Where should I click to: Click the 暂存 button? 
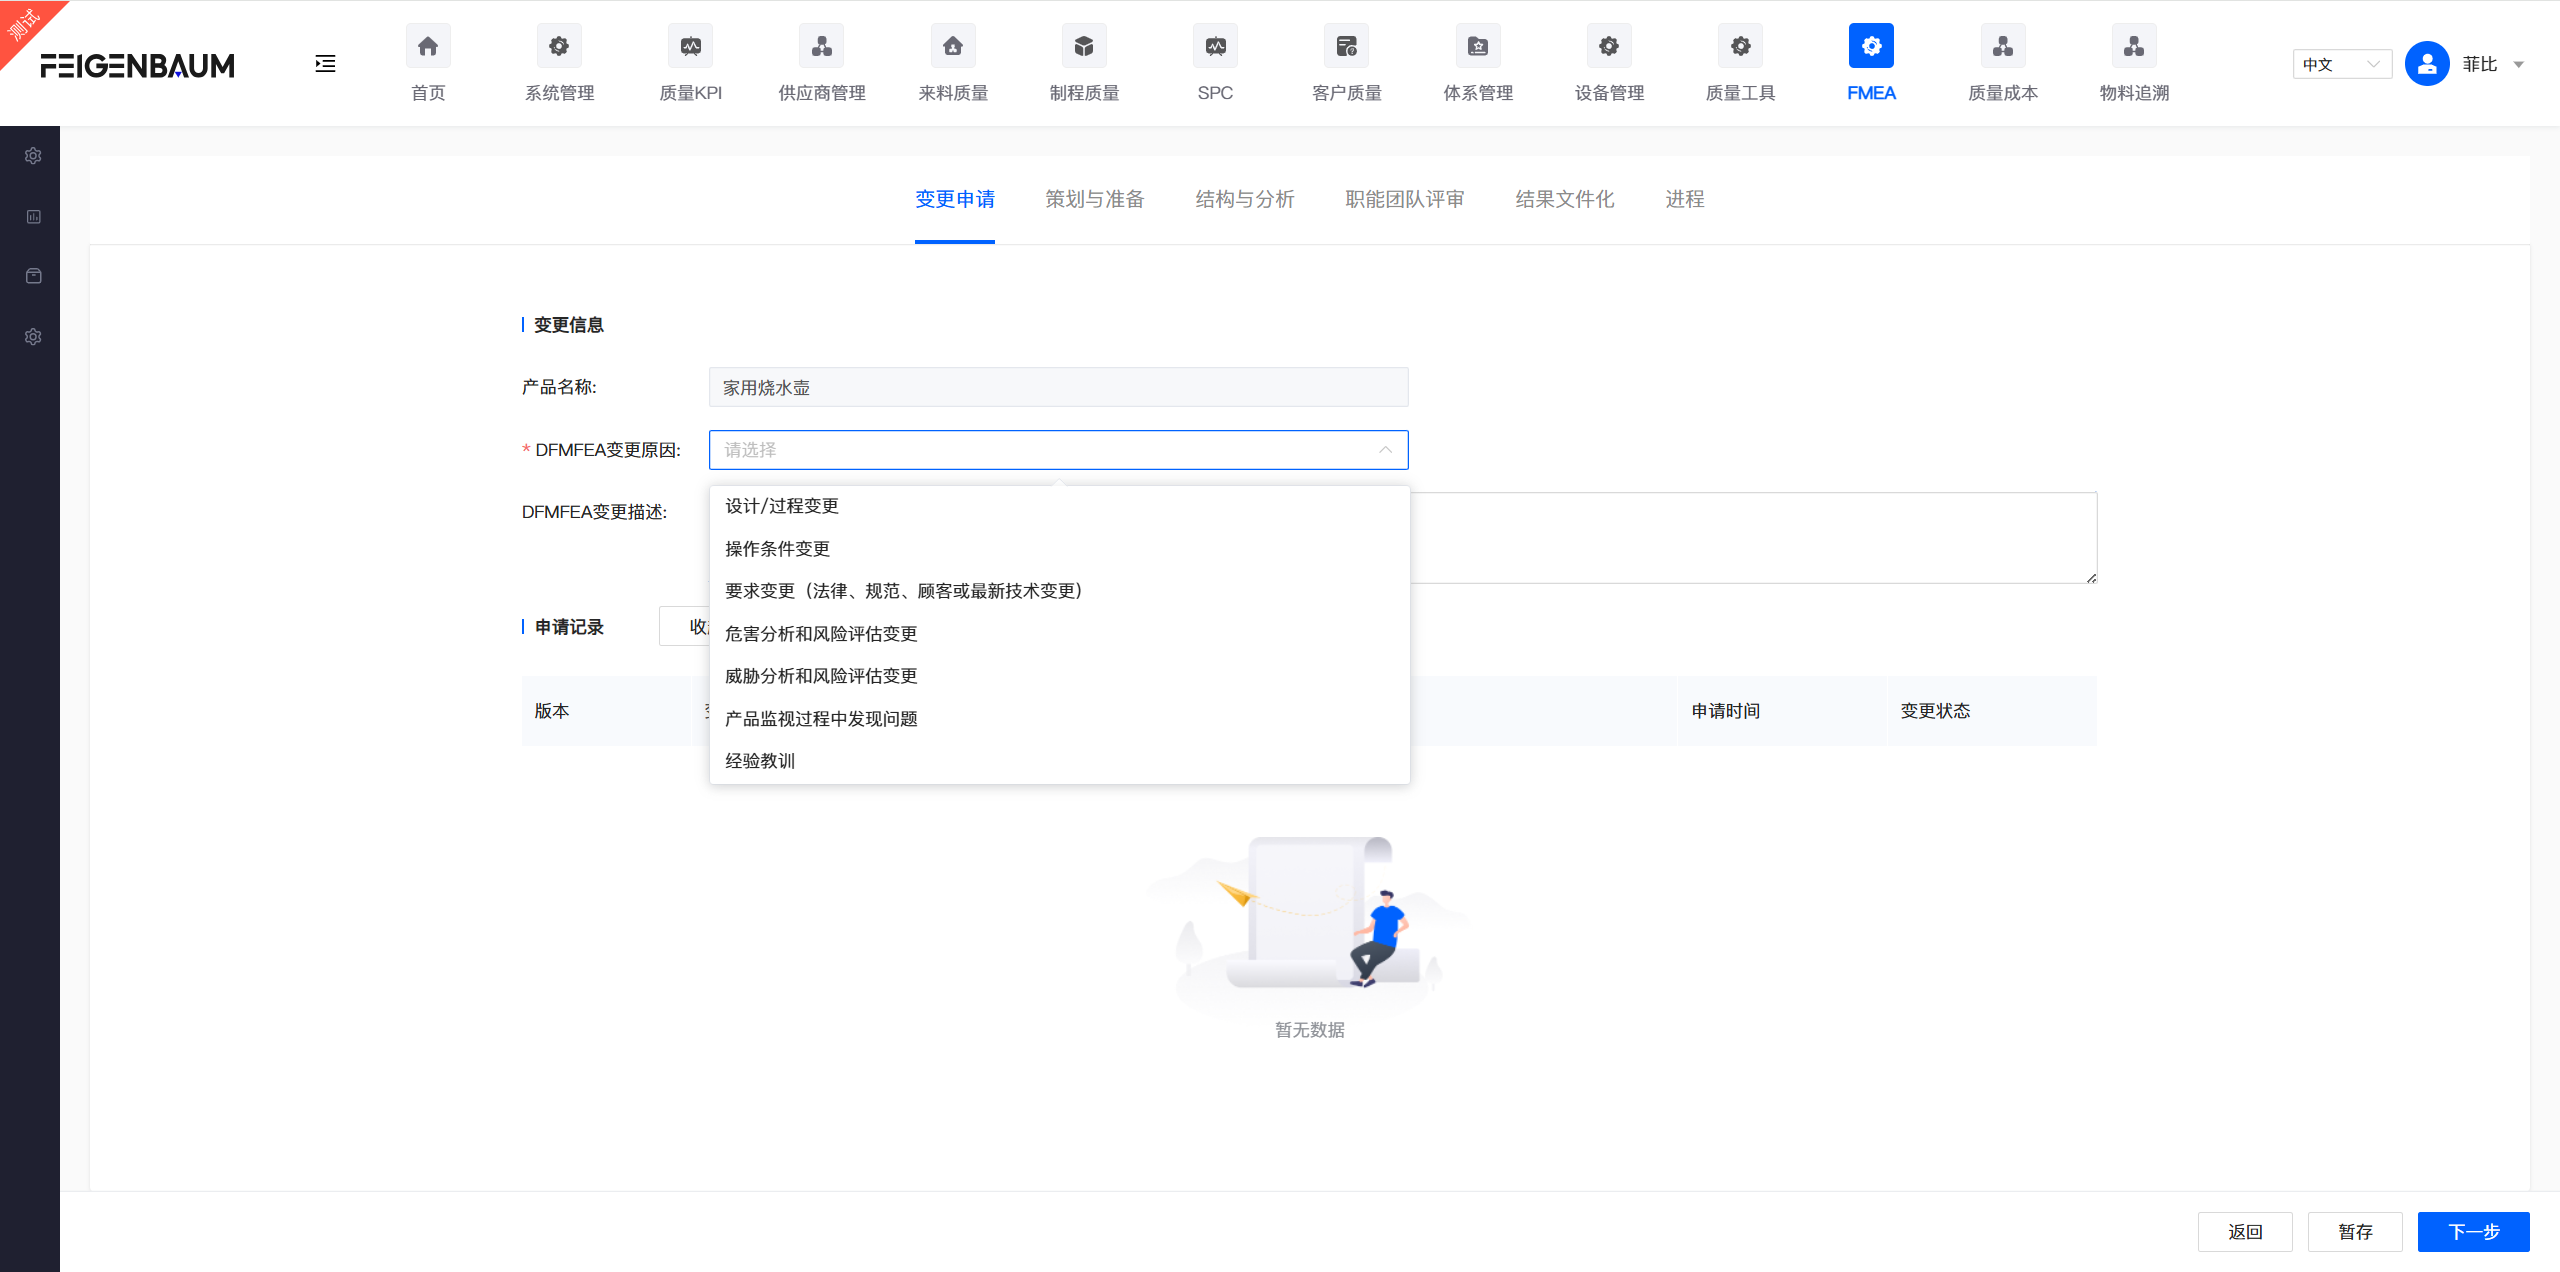pos(2355,1231)
